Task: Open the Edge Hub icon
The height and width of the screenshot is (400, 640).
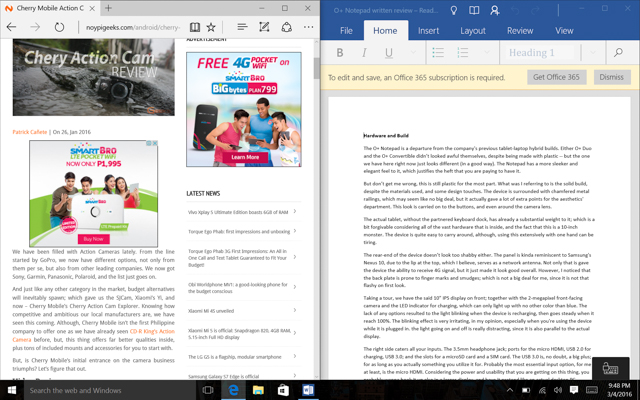Action: 242,28
